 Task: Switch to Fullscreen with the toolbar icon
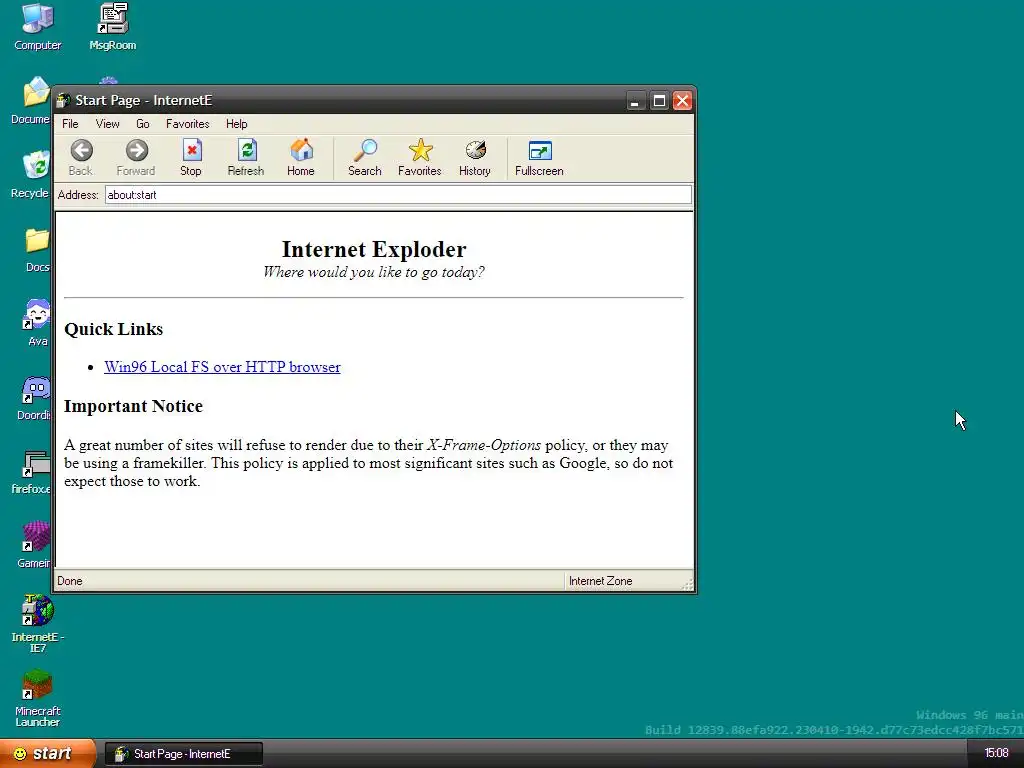tap(539, 151)
